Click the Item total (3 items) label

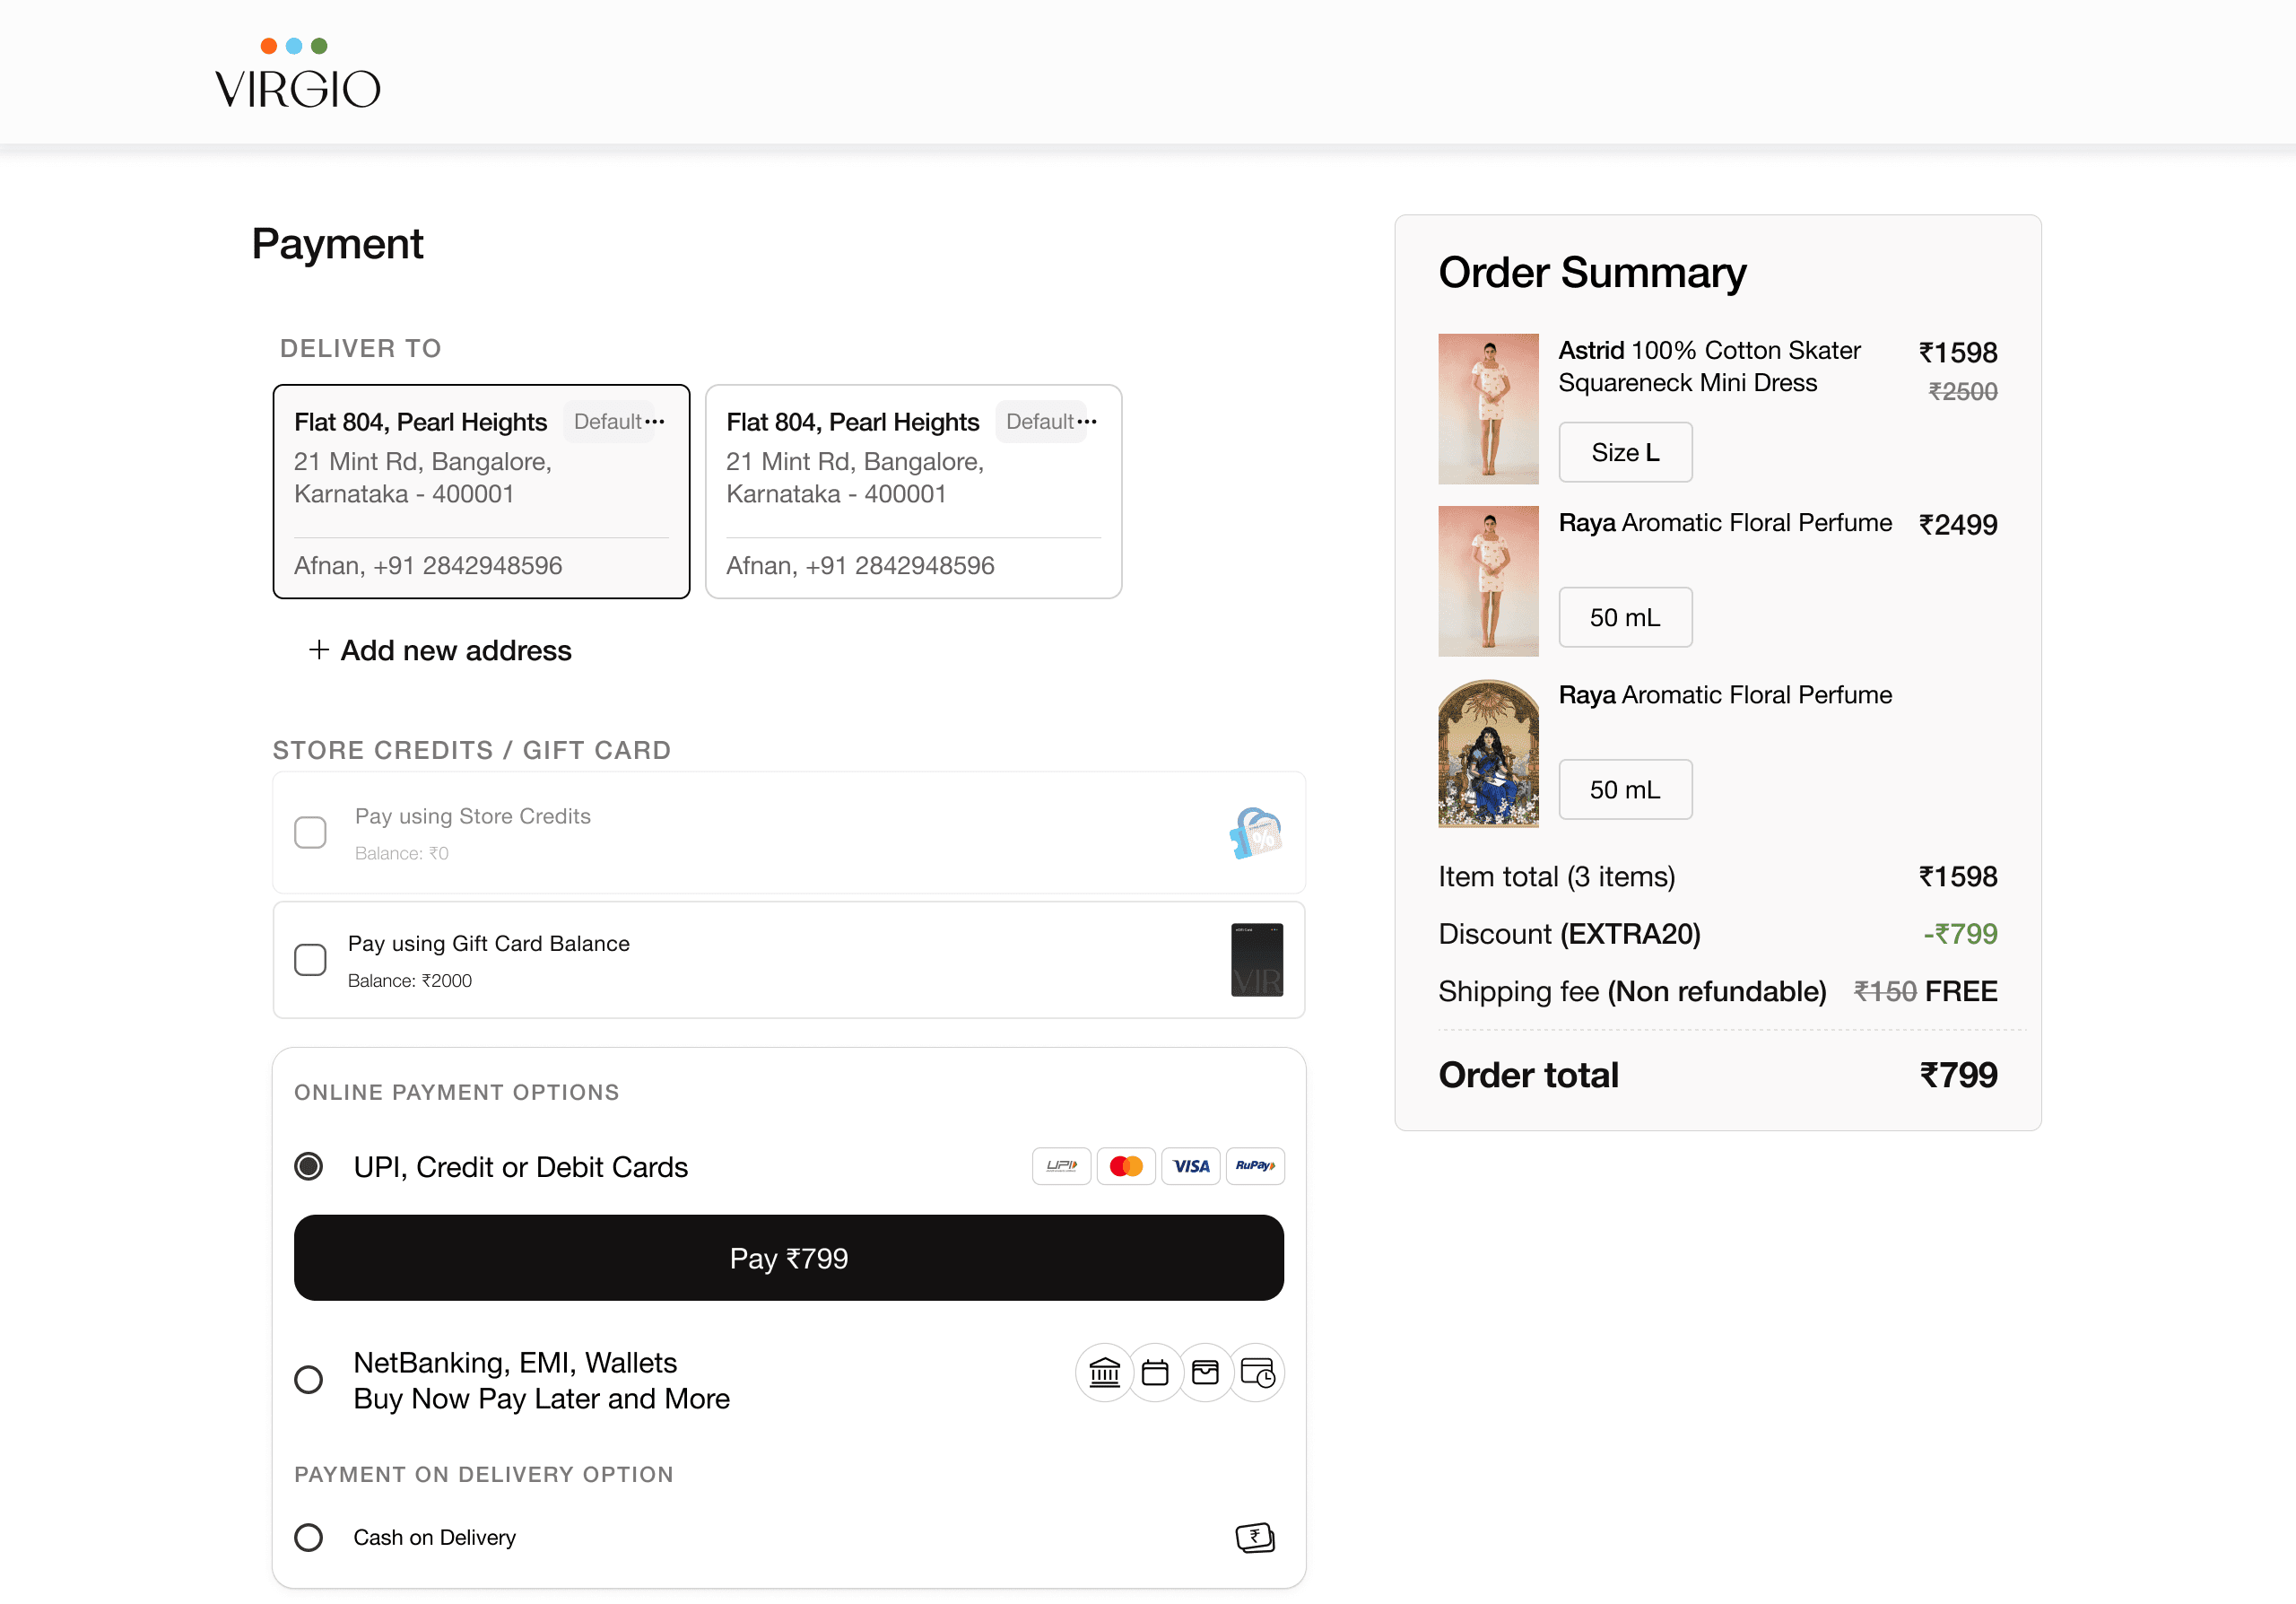click(1556, 876)
